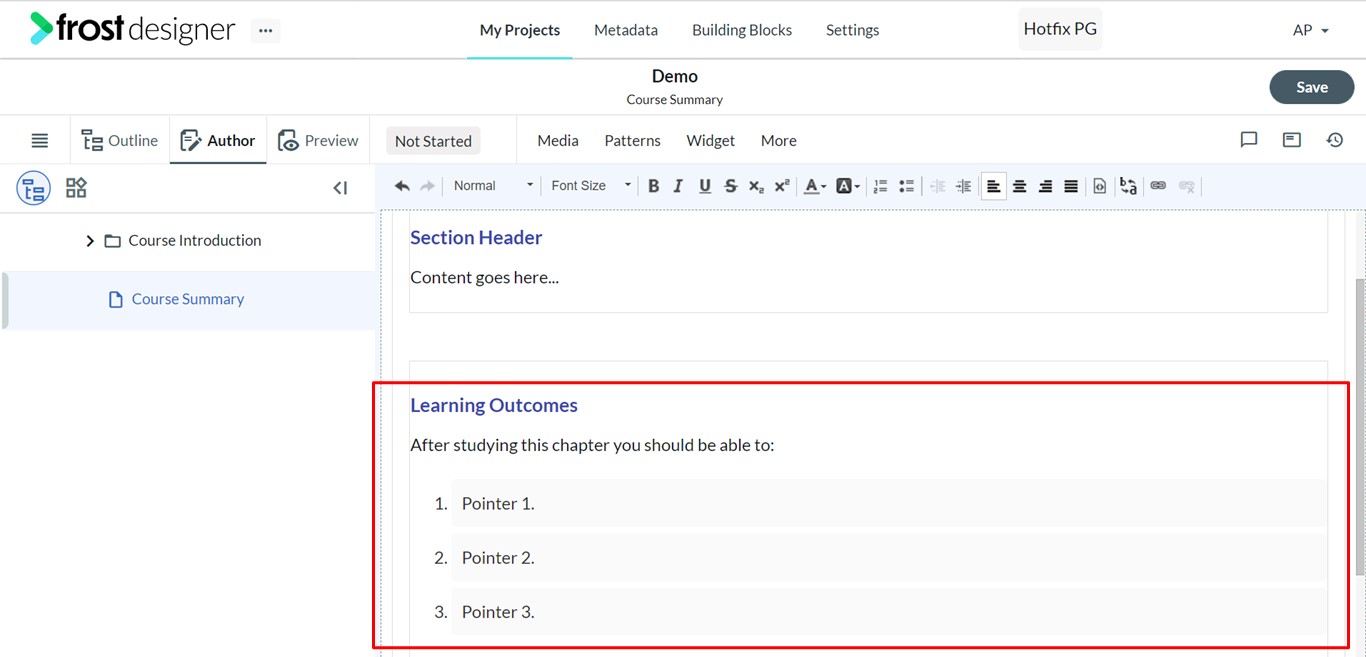Collapse the left sidebar panel
The image size is (1366, 657).
pyautogui.click(x=340, y=188)
